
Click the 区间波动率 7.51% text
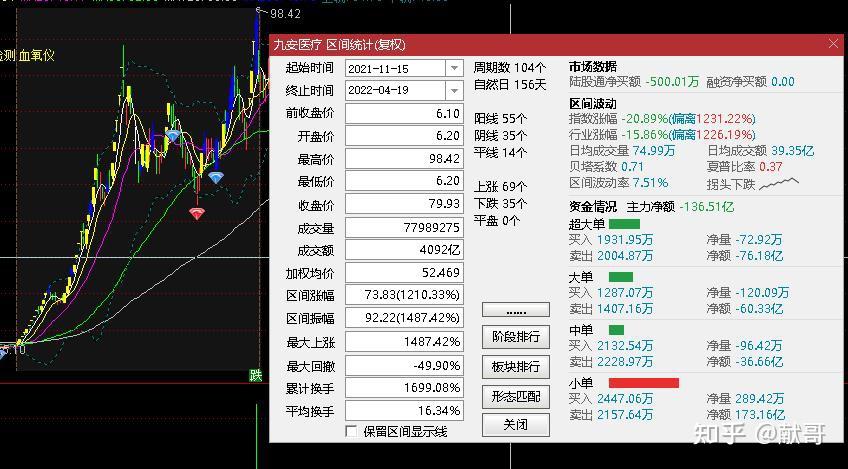click(x=619, y=183)
